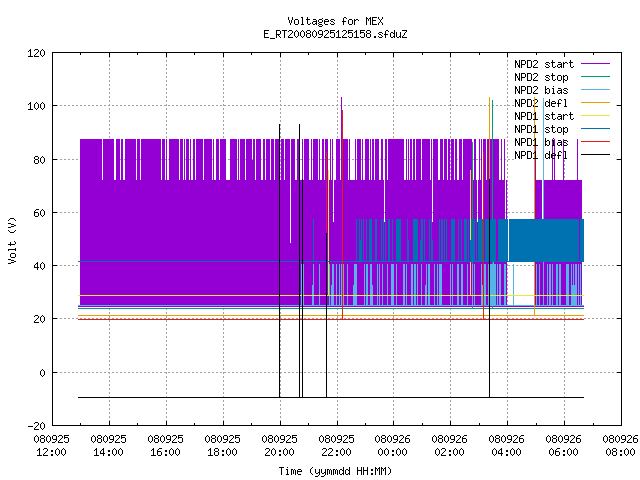Screen dimensions: 640x480
Task: Click the x-axis tick "080926 06:00"
Action: (564, 446)
